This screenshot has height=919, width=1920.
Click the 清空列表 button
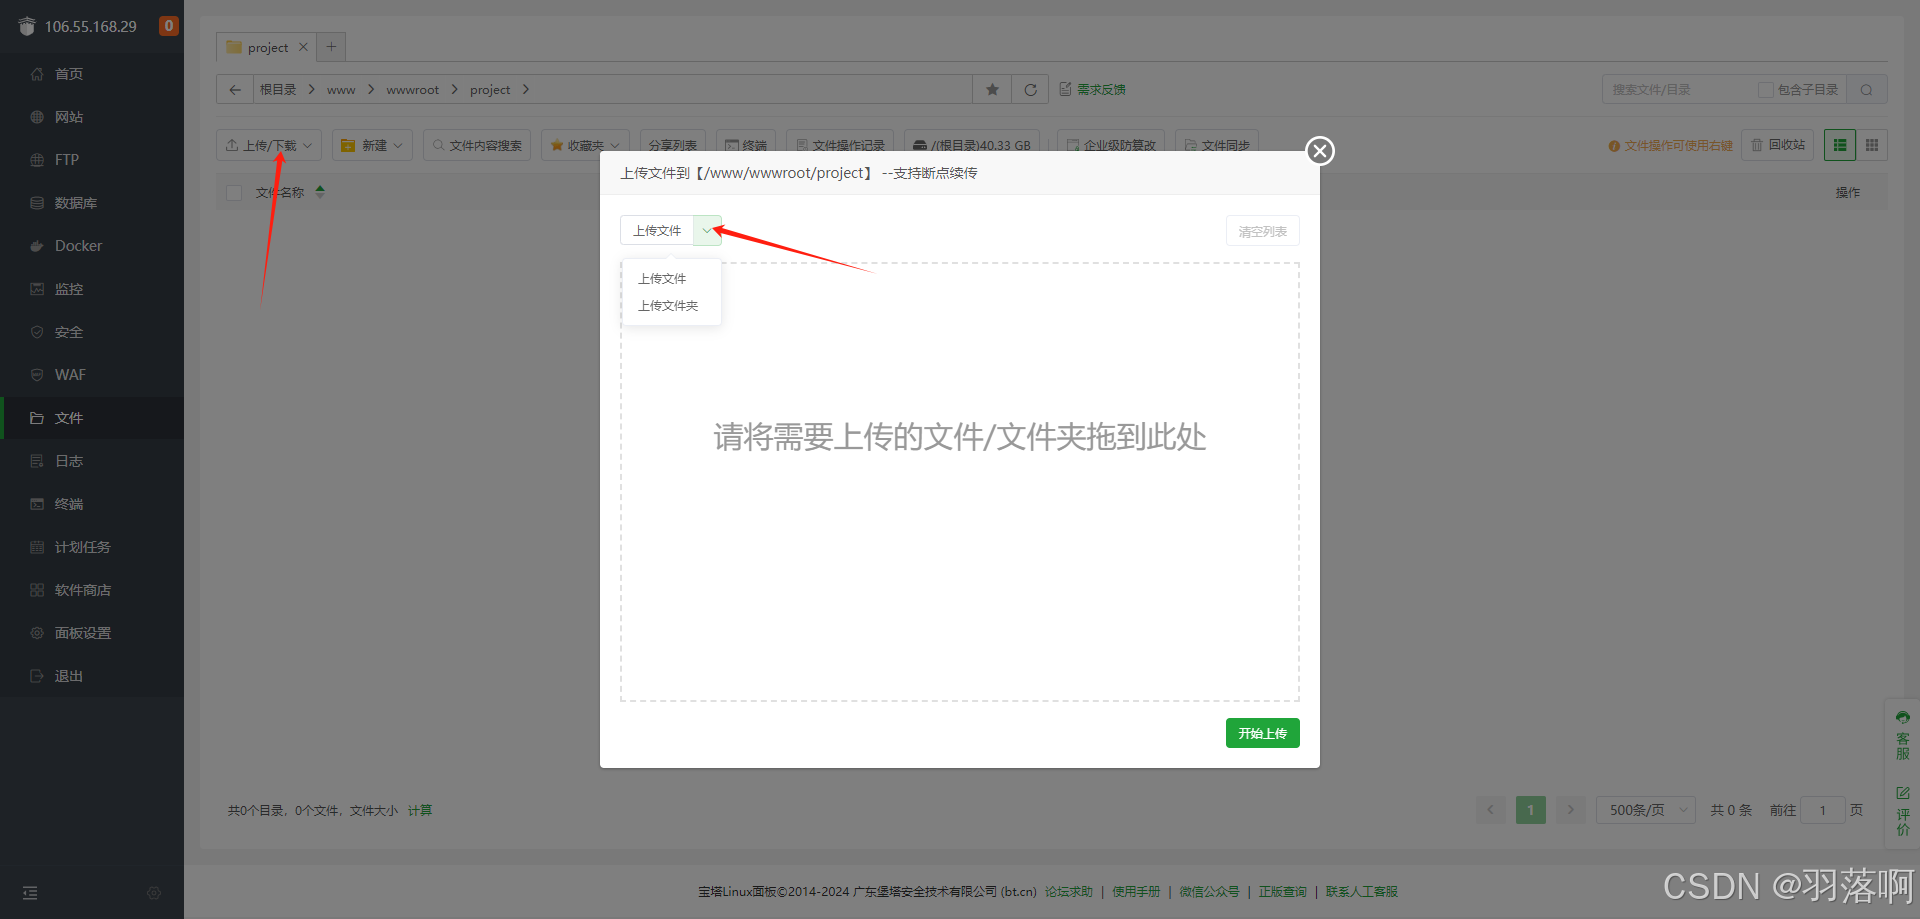coord(1262,231)
